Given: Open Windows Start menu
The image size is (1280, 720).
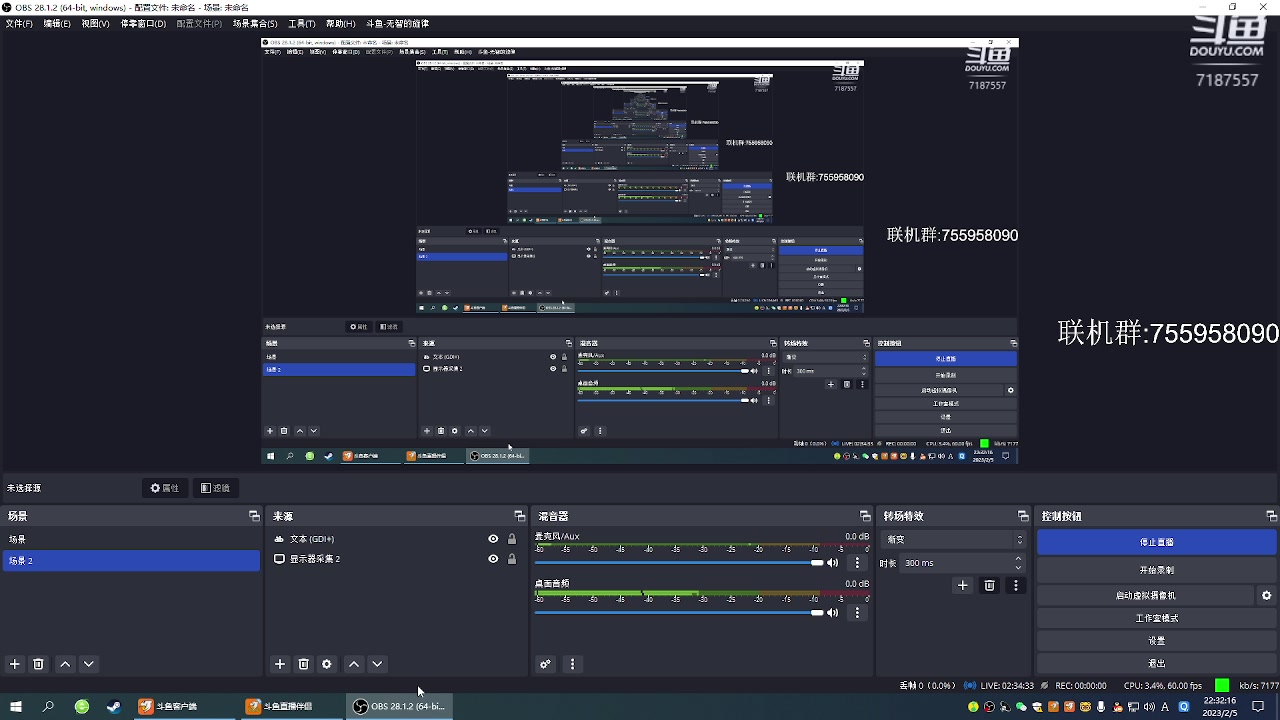Looking at the screenshot, I should click(15, 707).
